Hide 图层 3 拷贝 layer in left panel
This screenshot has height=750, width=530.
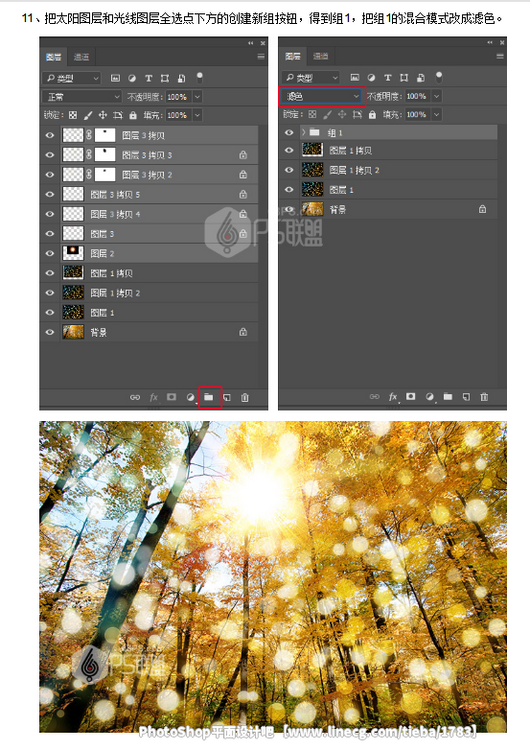click(x=50, y=135)
